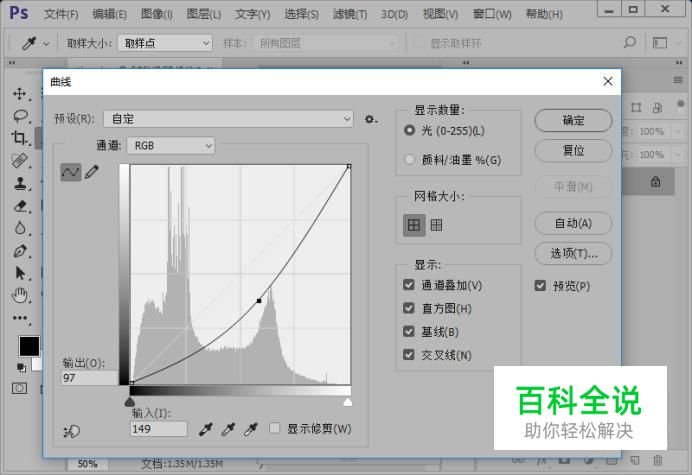Select the Move tool
692x475 pixels.
pos(19,93)
